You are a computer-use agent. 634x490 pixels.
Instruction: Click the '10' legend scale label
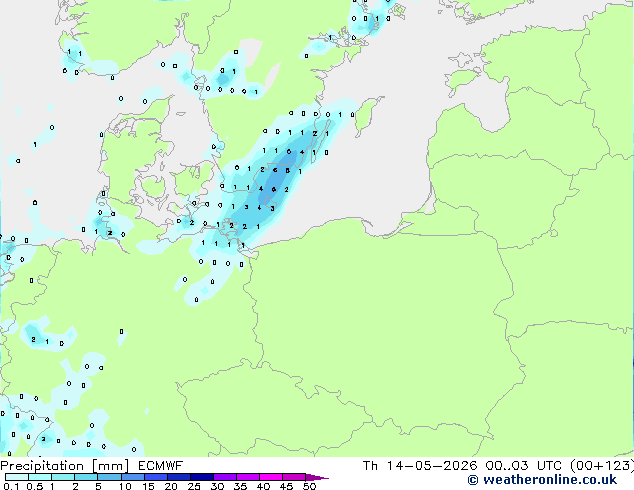point(125,486)
